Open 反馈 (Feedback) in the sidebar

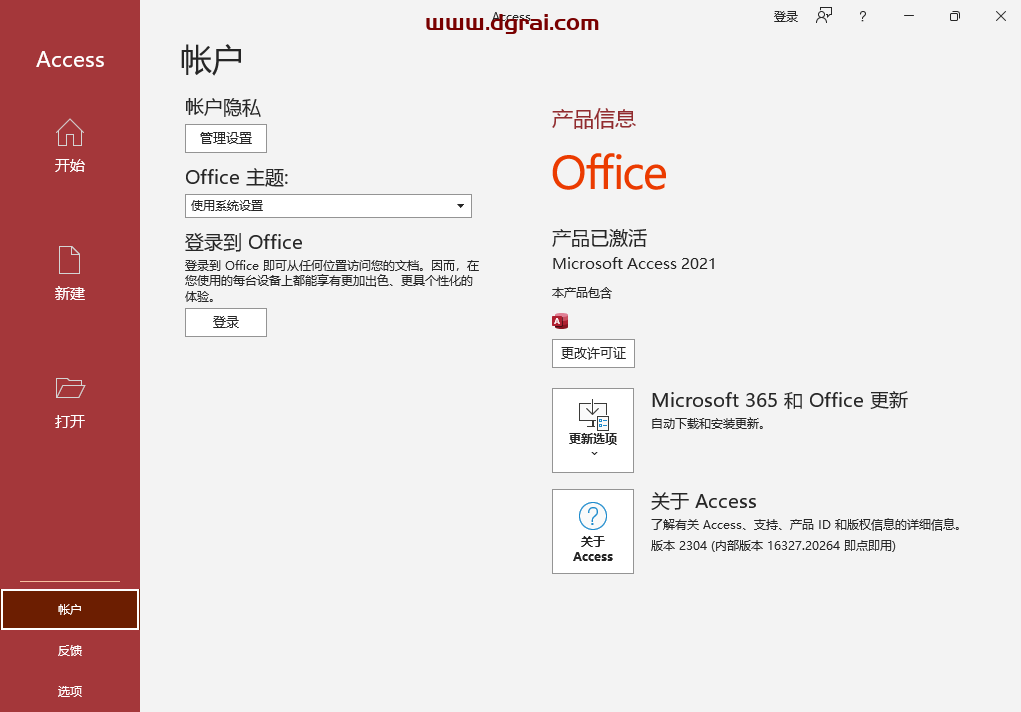click(x=70, y=651)
